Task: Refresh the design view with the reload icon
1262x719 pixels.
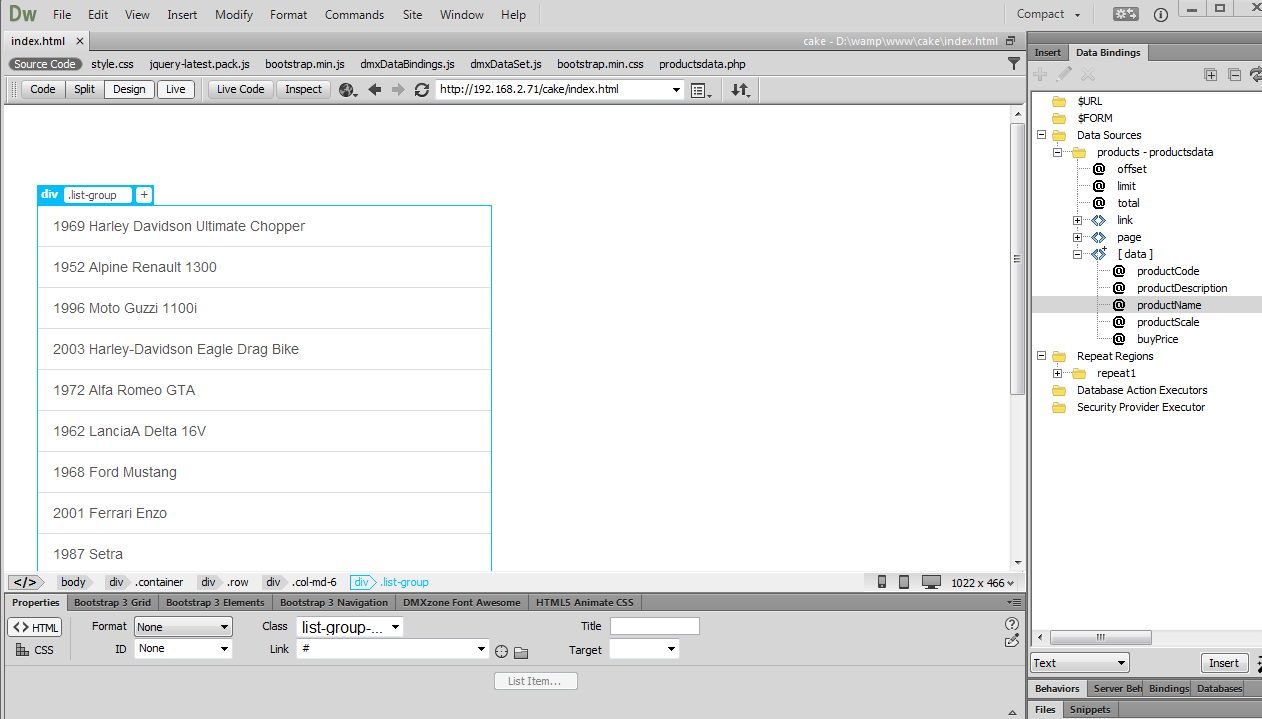Action: coord(422,89)
